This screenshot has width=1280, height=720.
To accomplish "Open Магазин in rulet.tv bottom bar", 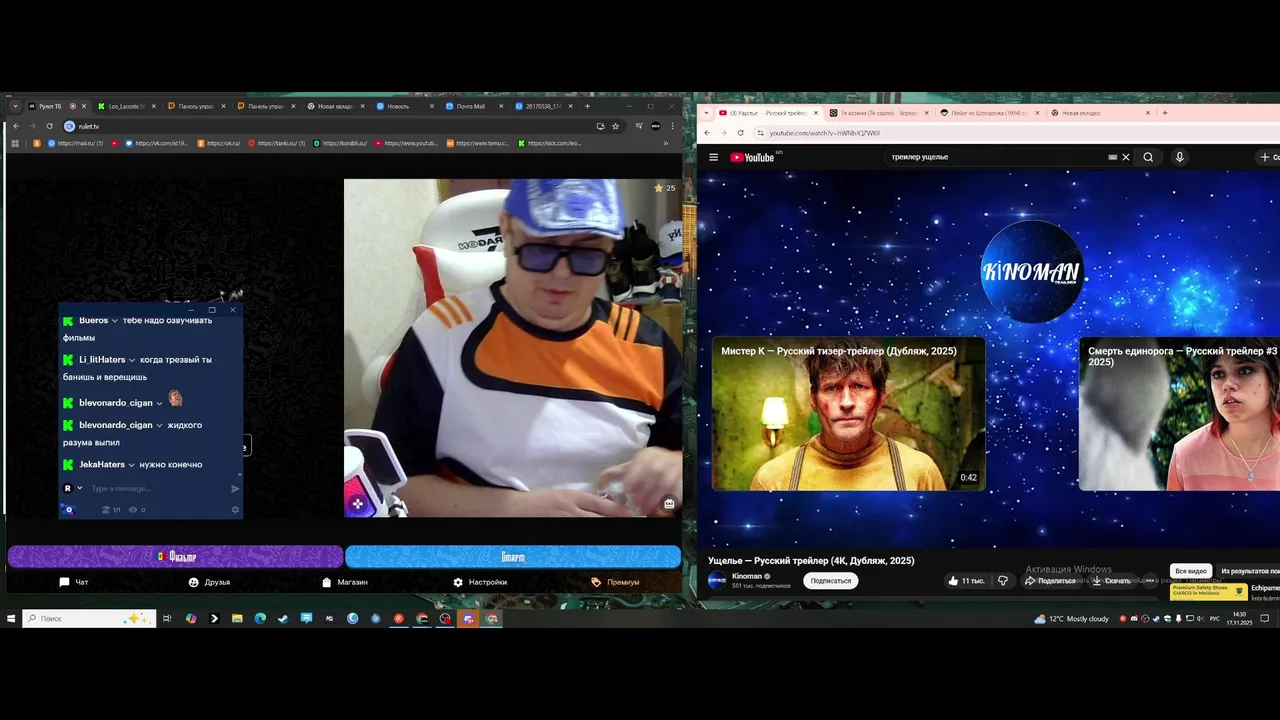I will (x=344, y=582).
